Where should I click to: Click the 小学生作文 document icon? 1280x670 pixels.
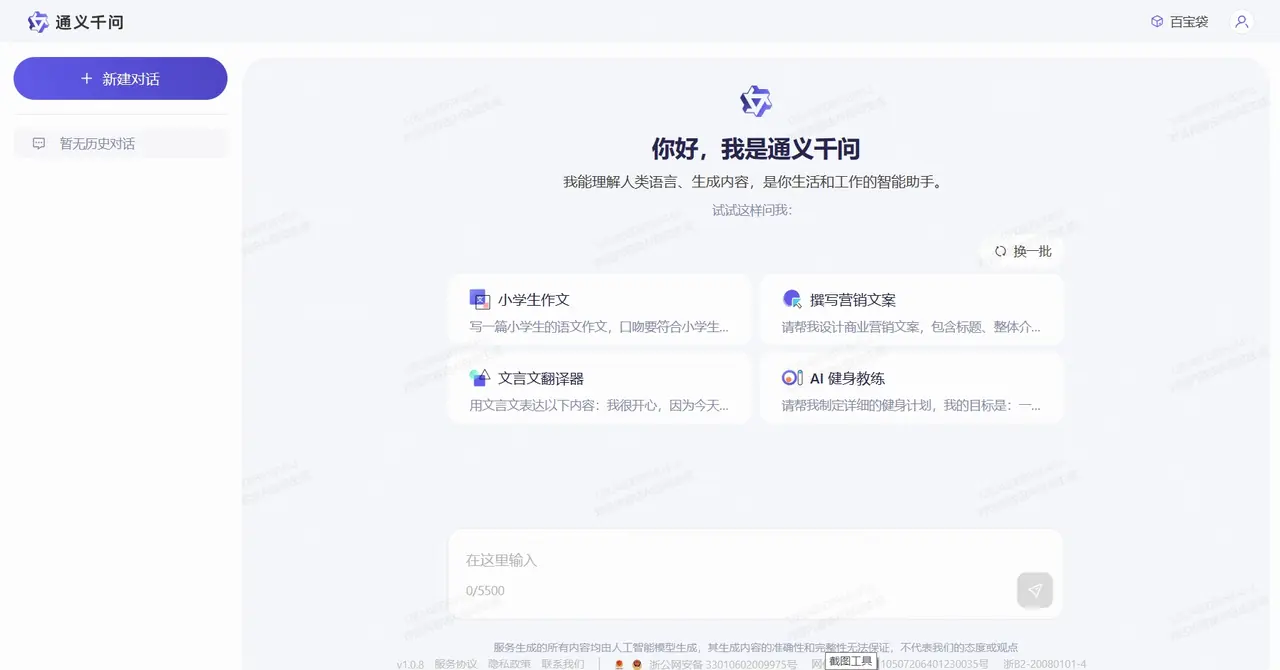coord(479,298)
